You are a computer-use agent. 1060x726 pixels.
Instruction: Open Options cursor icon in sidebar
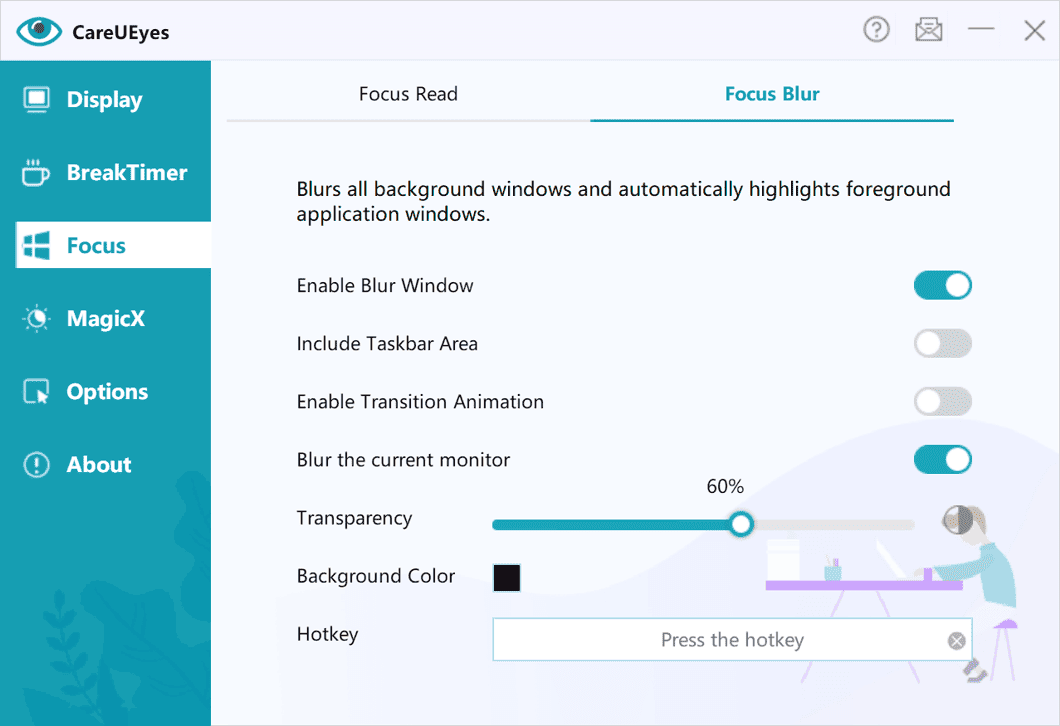pos(37,391)
